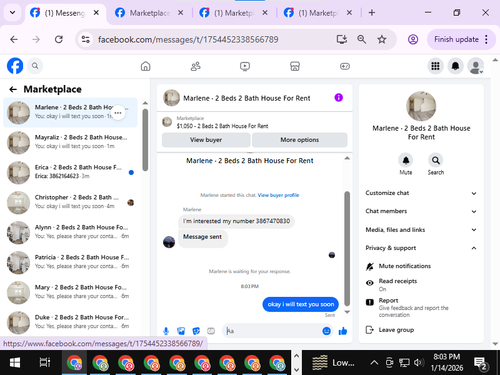Open Chrome three-dot menu
The width and height of the screenshot is (500, 375).
(486, 39)
